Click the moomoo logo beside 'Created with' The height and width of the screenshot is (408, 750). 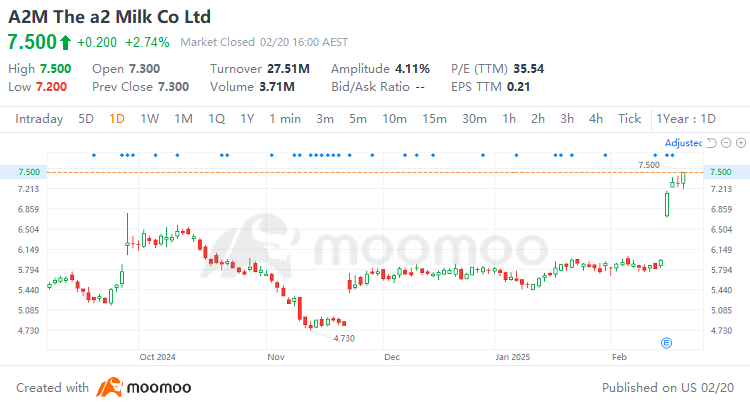tap(143, 387)
